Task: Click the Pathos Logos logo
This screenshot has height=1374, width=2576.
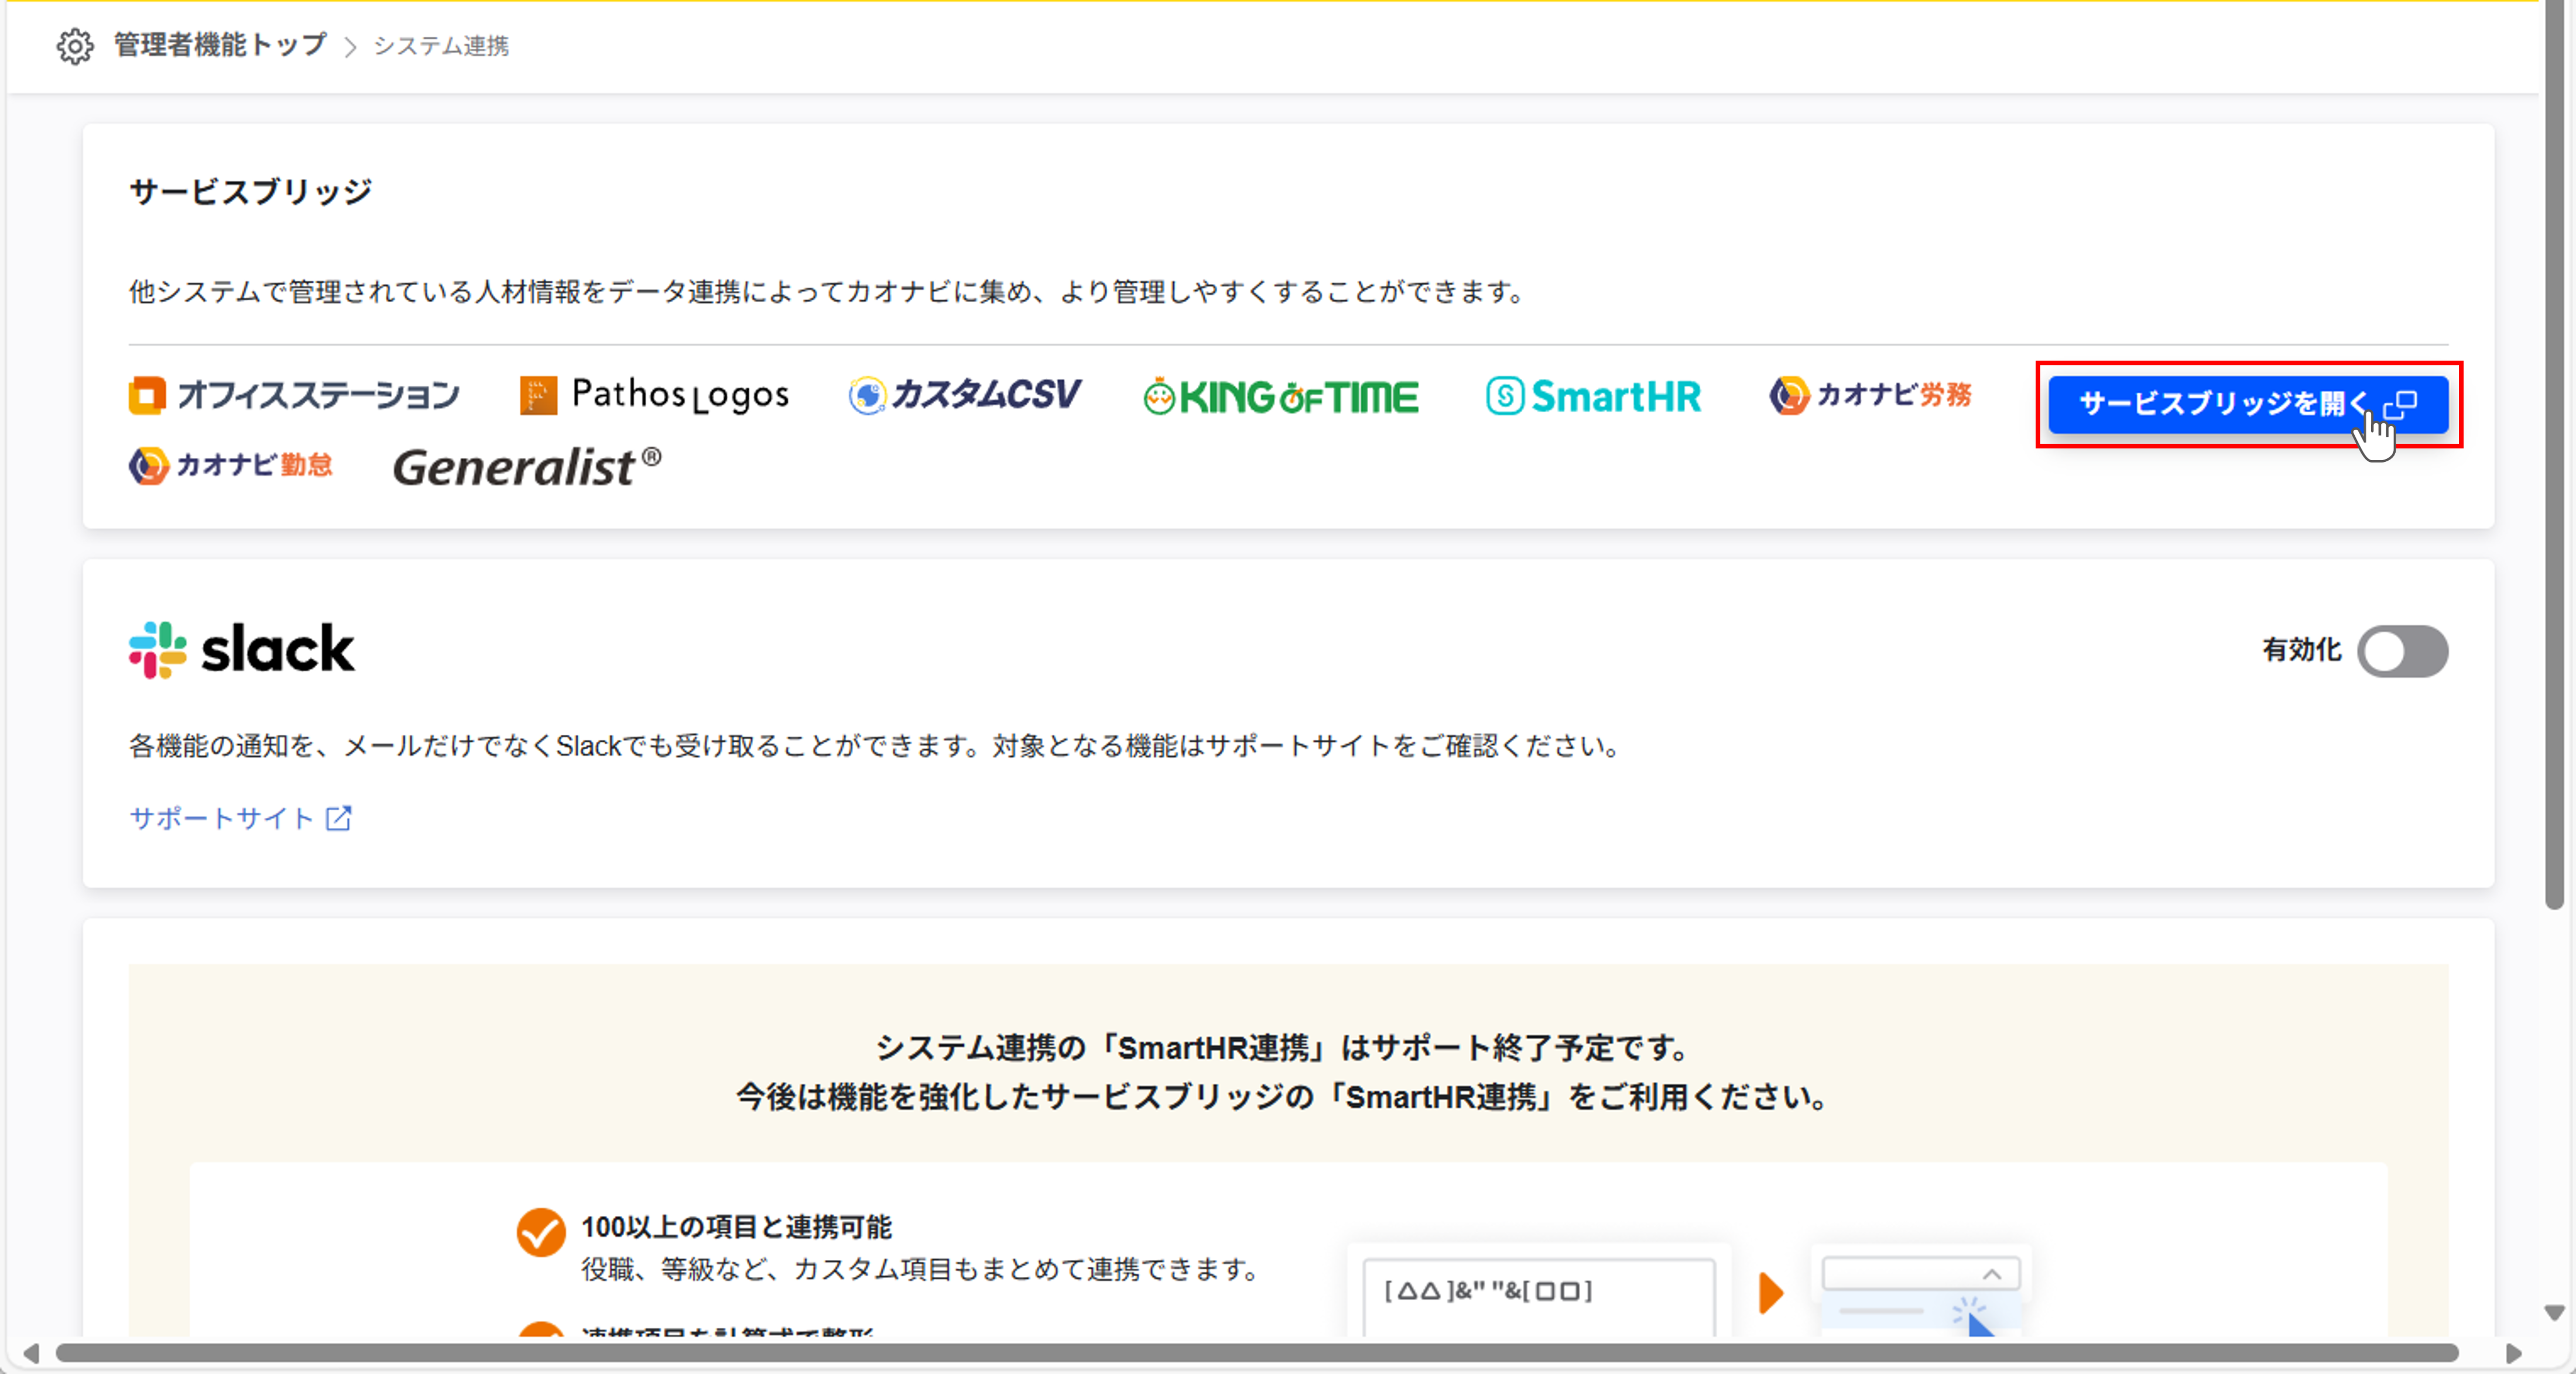Action: (x=654, y=395)
